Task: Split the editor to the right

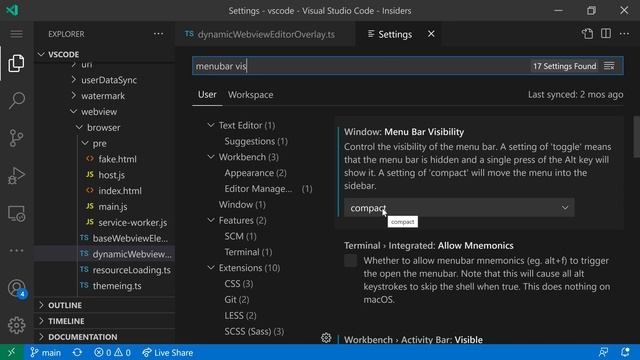Action: pyautogui.click(x=606, y=34)
